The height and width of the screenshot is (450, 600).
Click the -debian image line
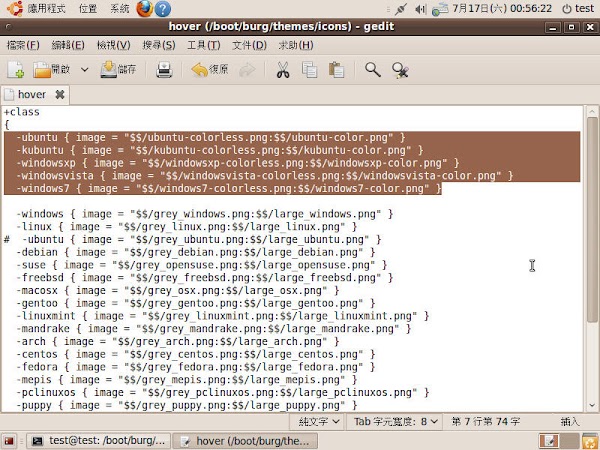pos(196,253)
